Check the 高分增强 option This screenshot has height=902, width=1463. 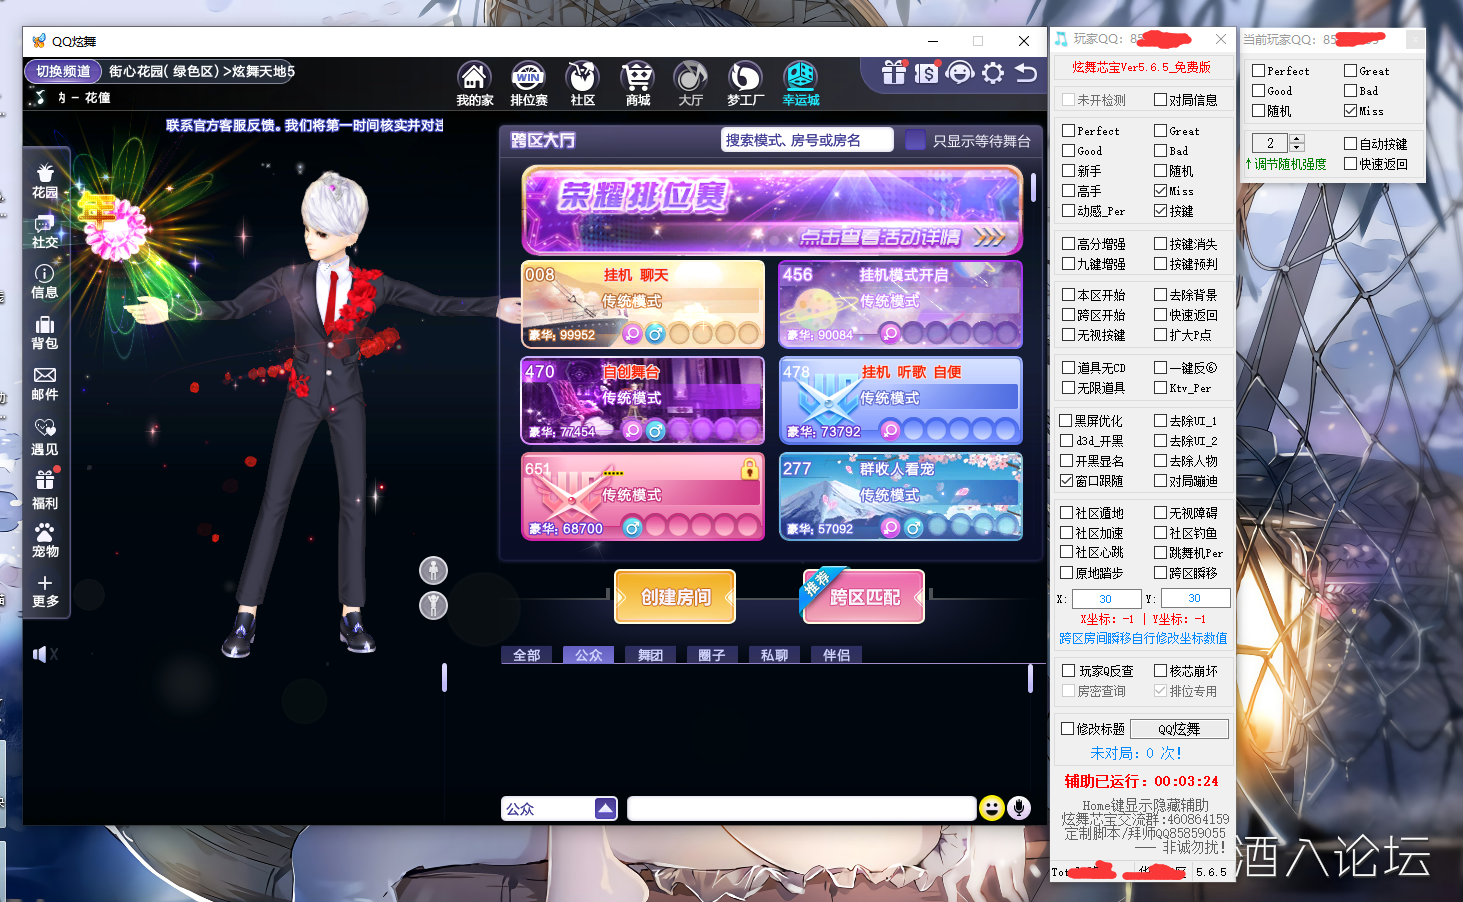click(1068, 244)
